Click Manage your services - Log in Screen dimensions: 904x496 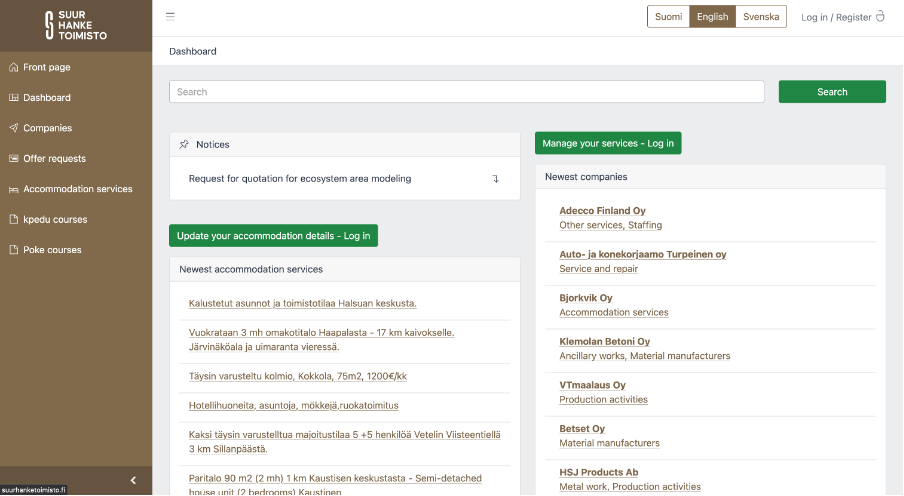pyautogui.click(x=608, y=143)
